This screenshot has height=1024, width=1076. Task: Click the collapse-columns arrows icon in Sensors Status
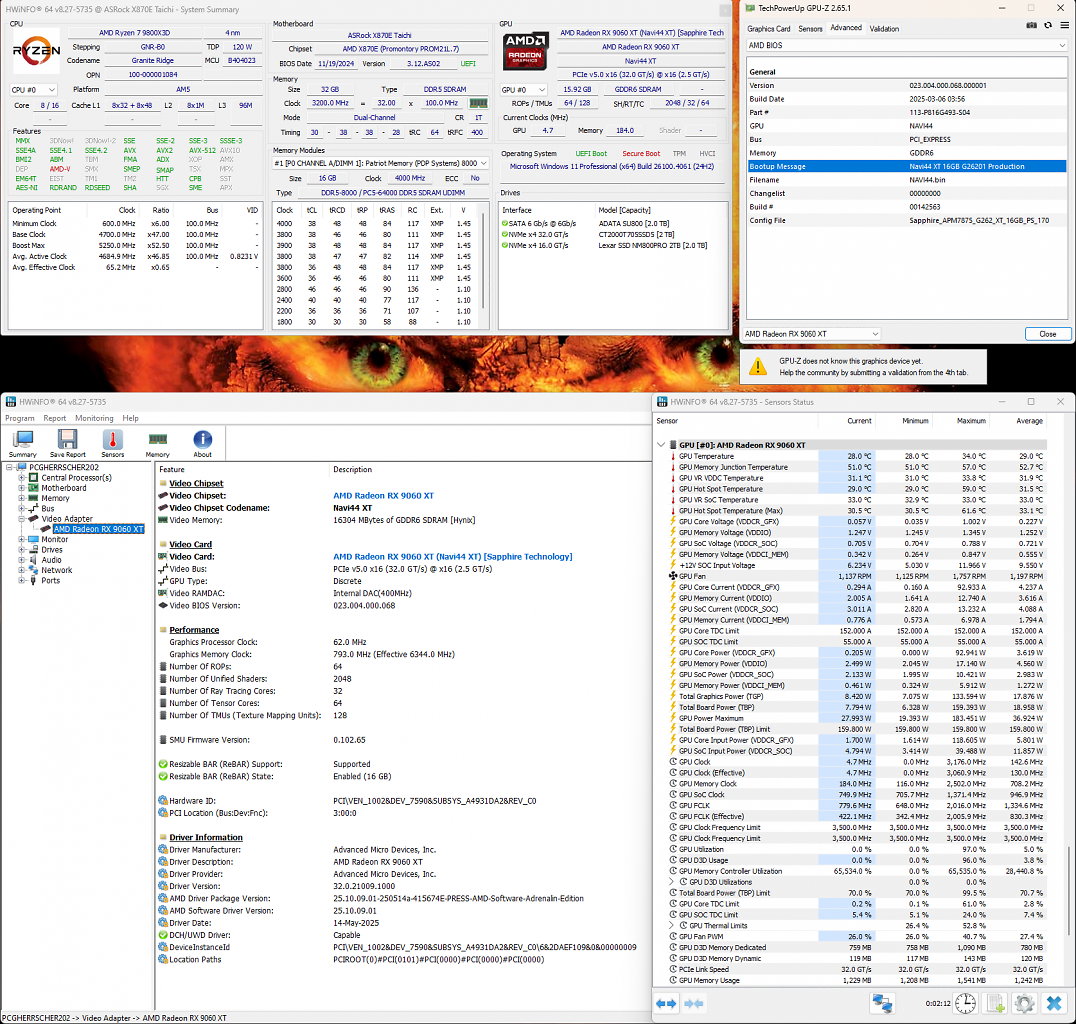click(694, 1003)
